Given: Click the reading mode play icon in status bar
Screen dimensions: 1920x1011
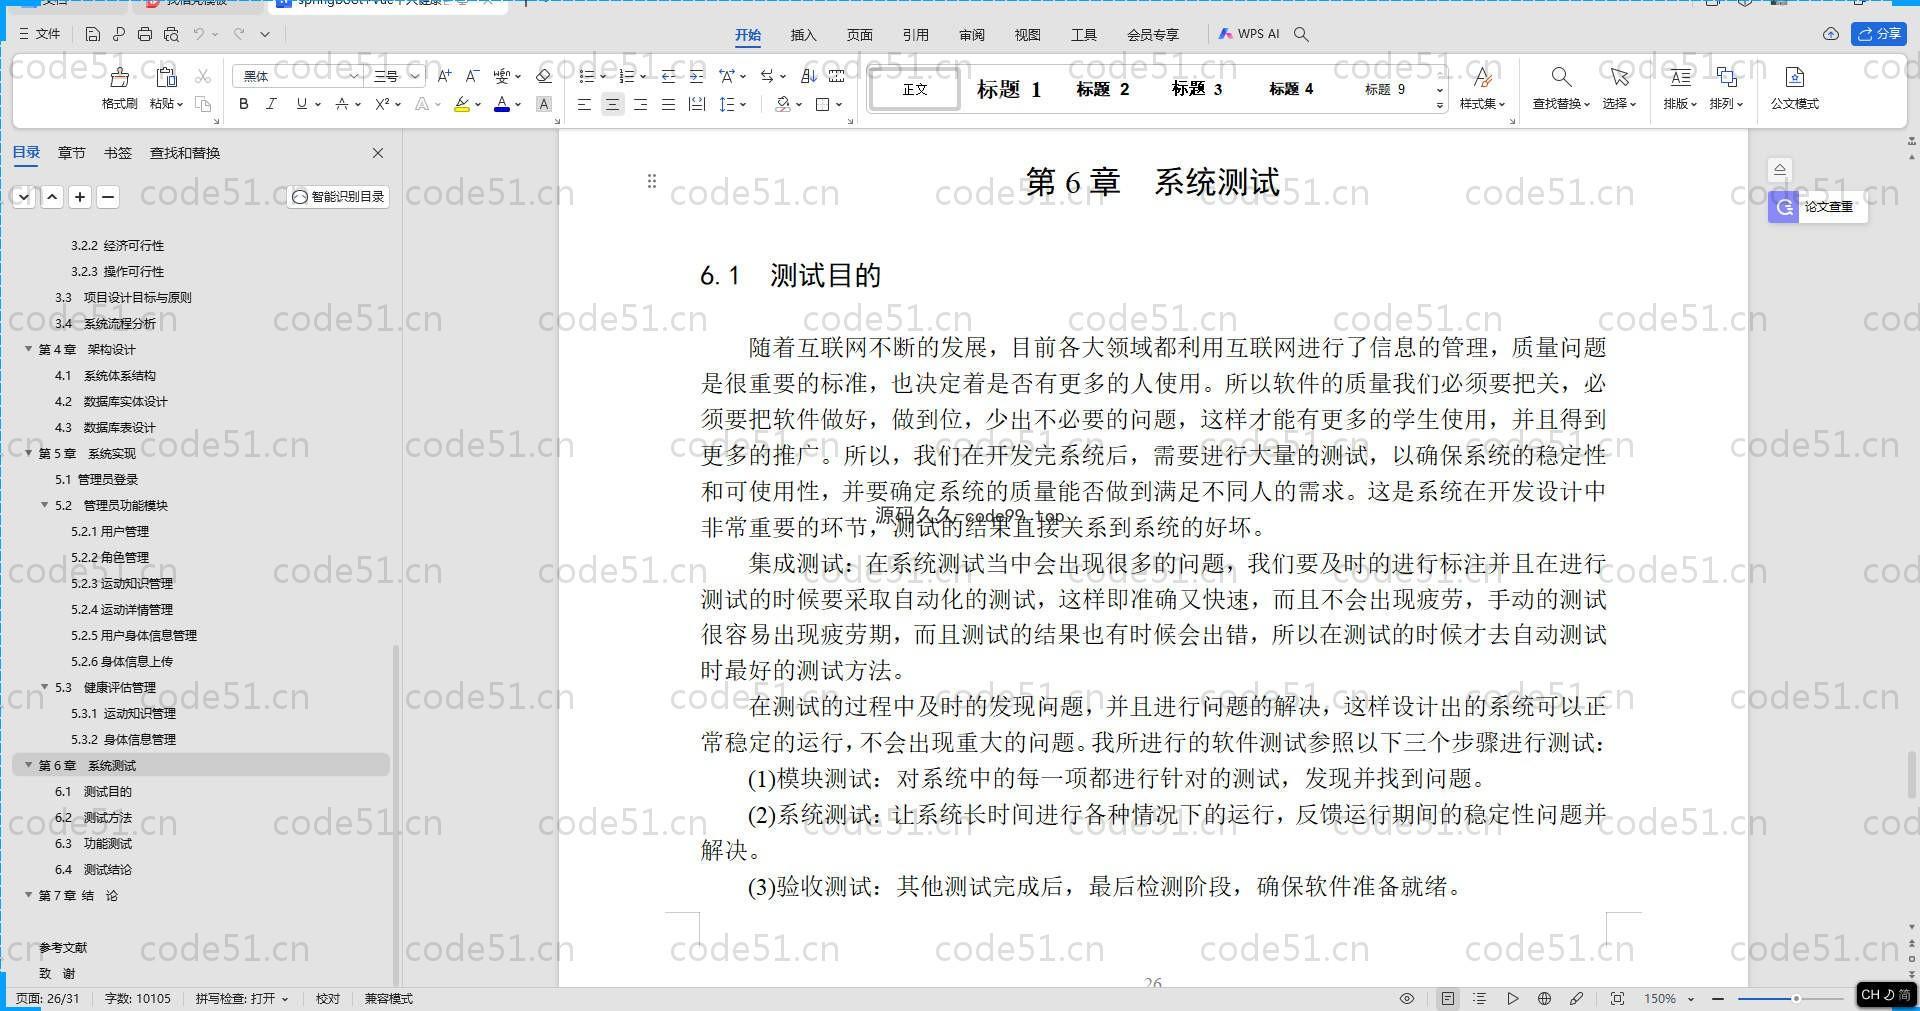Looking at the screenshot, I should (x=1512, y=998).
